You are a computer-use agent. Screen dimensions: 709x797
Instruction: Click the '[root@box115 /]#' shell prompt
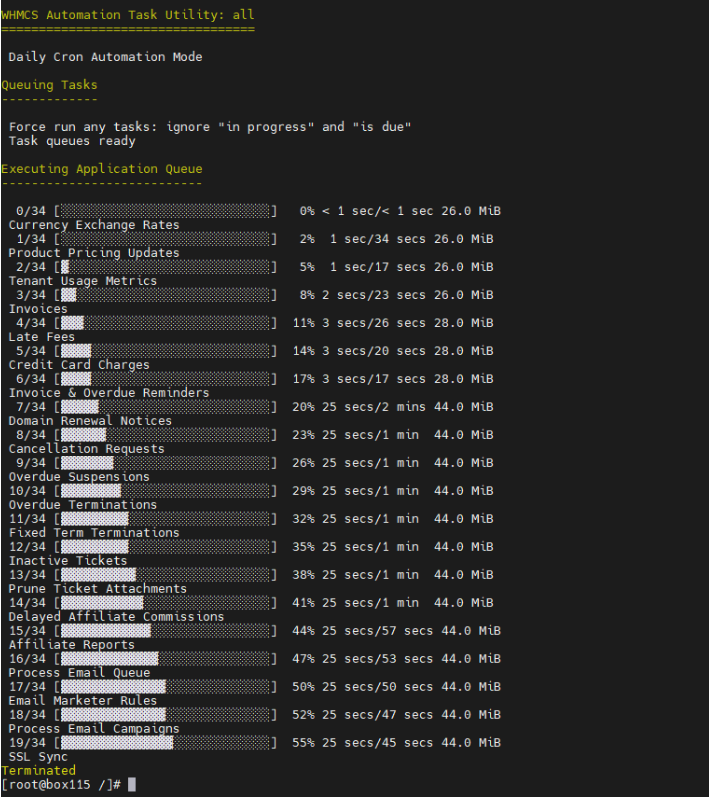(60, 784)
